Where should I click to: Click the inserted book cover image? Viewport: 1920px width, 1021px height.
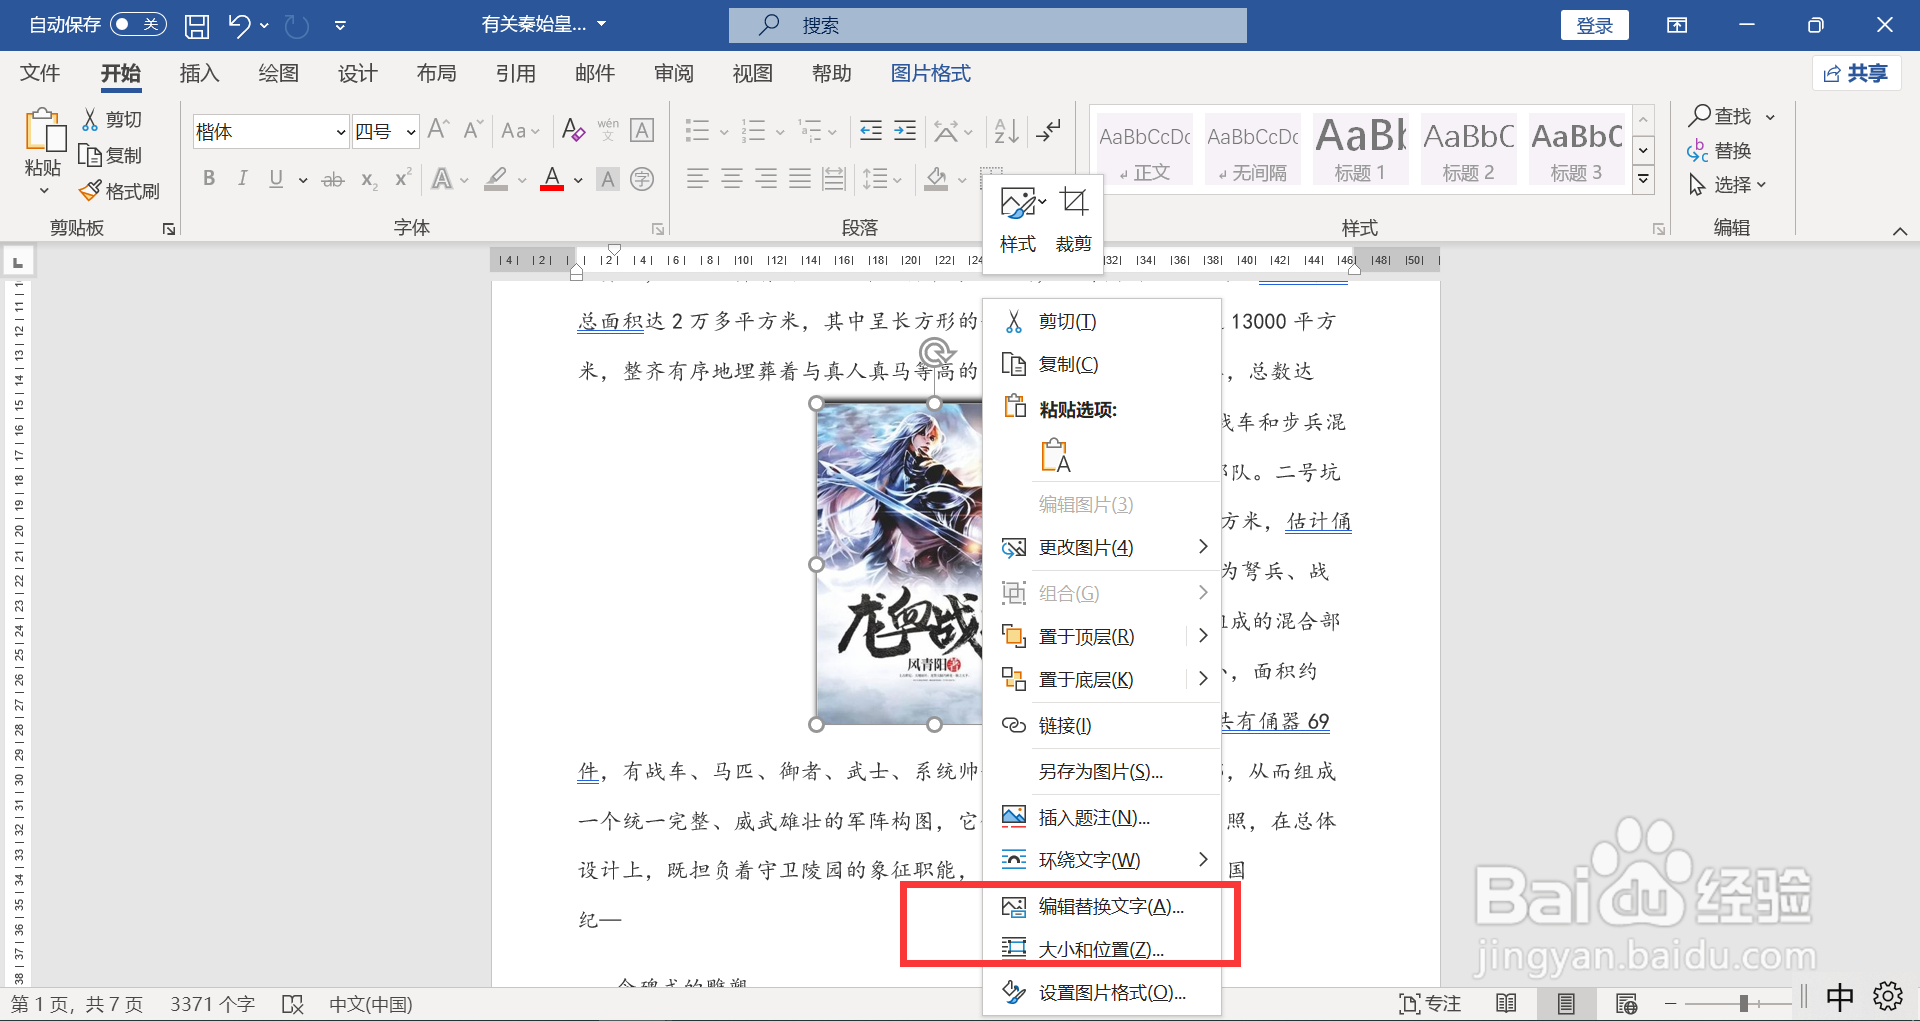[898, 563]
